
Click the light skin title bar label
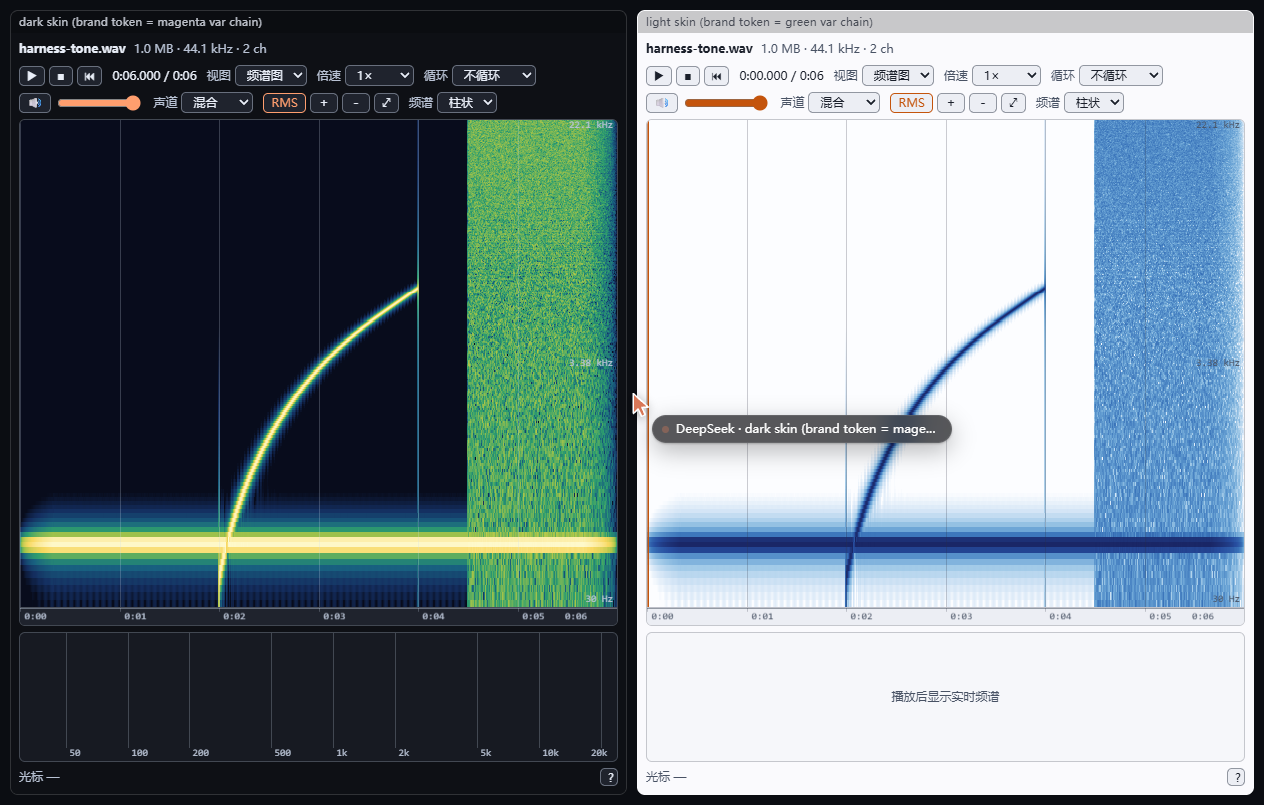point(760,22)
